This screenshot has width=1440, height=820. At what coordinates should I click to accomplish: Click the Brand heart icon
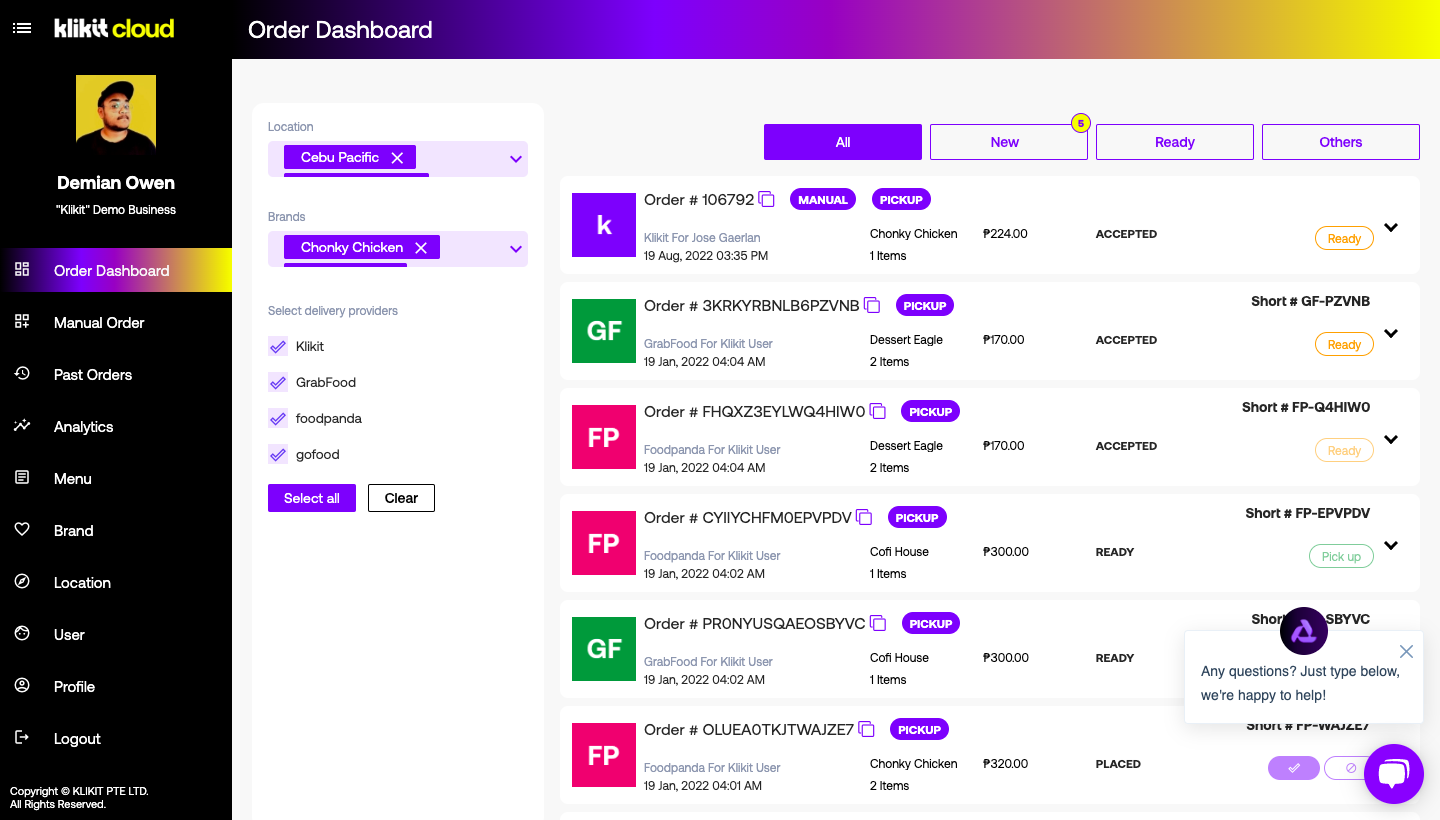(22, 530)
